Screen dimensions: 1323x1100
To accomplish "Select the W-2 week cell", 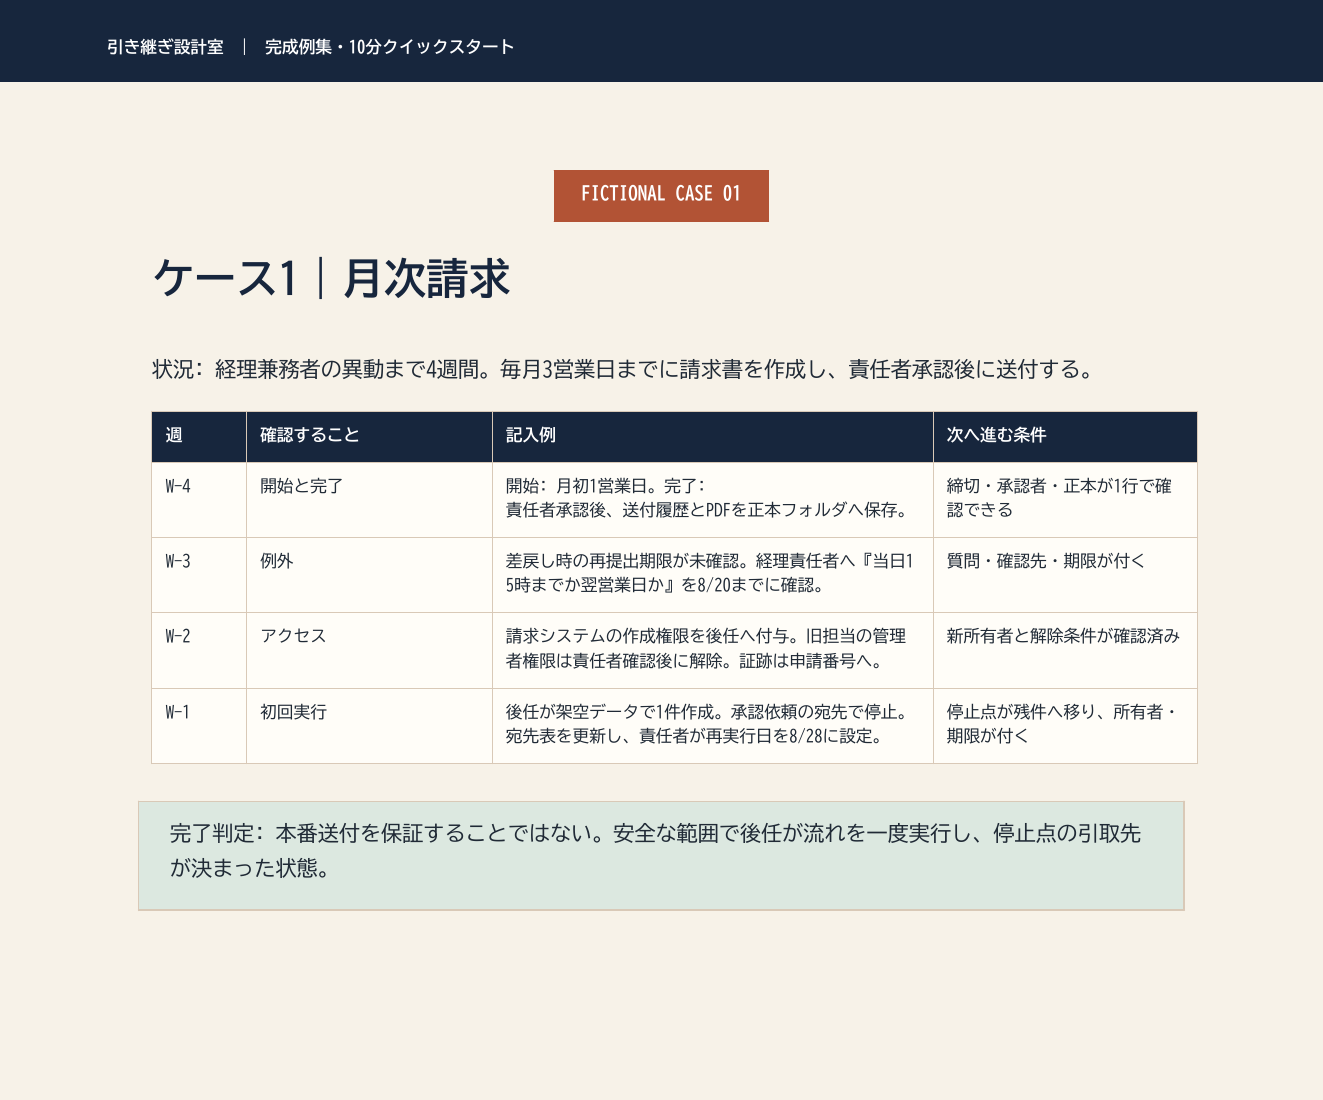I will pos(199,650).
